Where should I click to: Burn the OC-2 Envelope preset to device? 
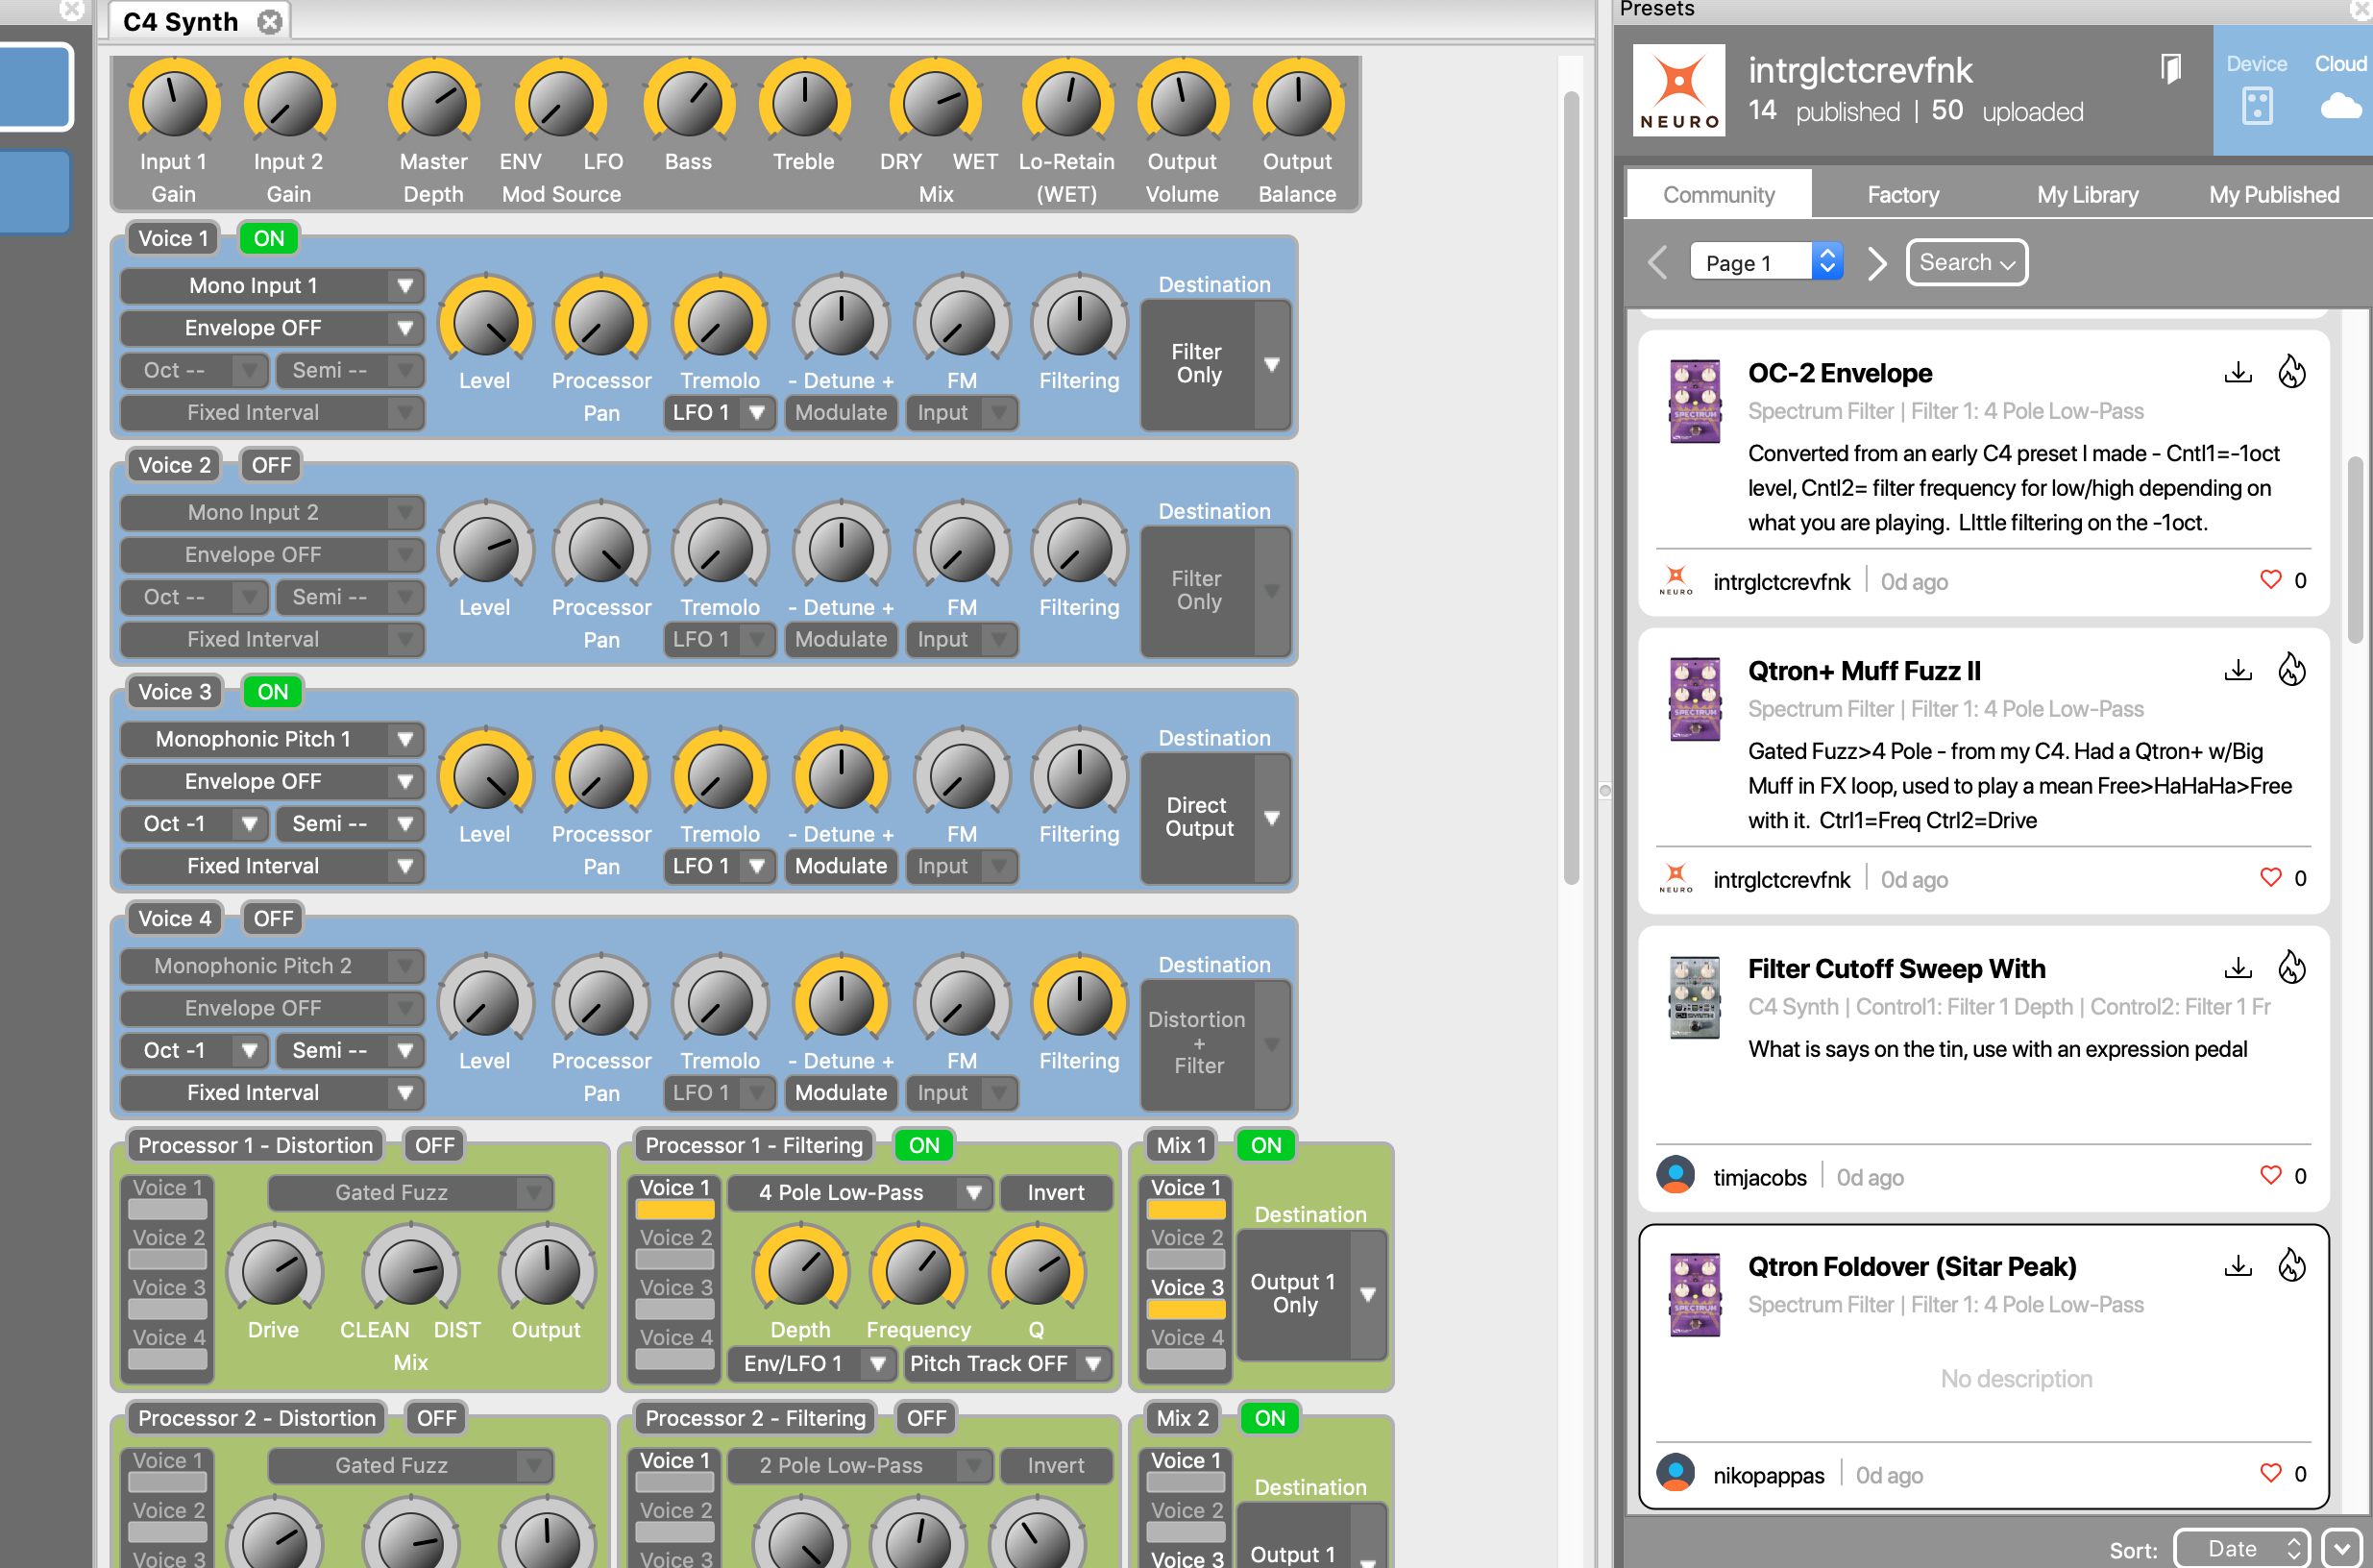click(2291, 372)
